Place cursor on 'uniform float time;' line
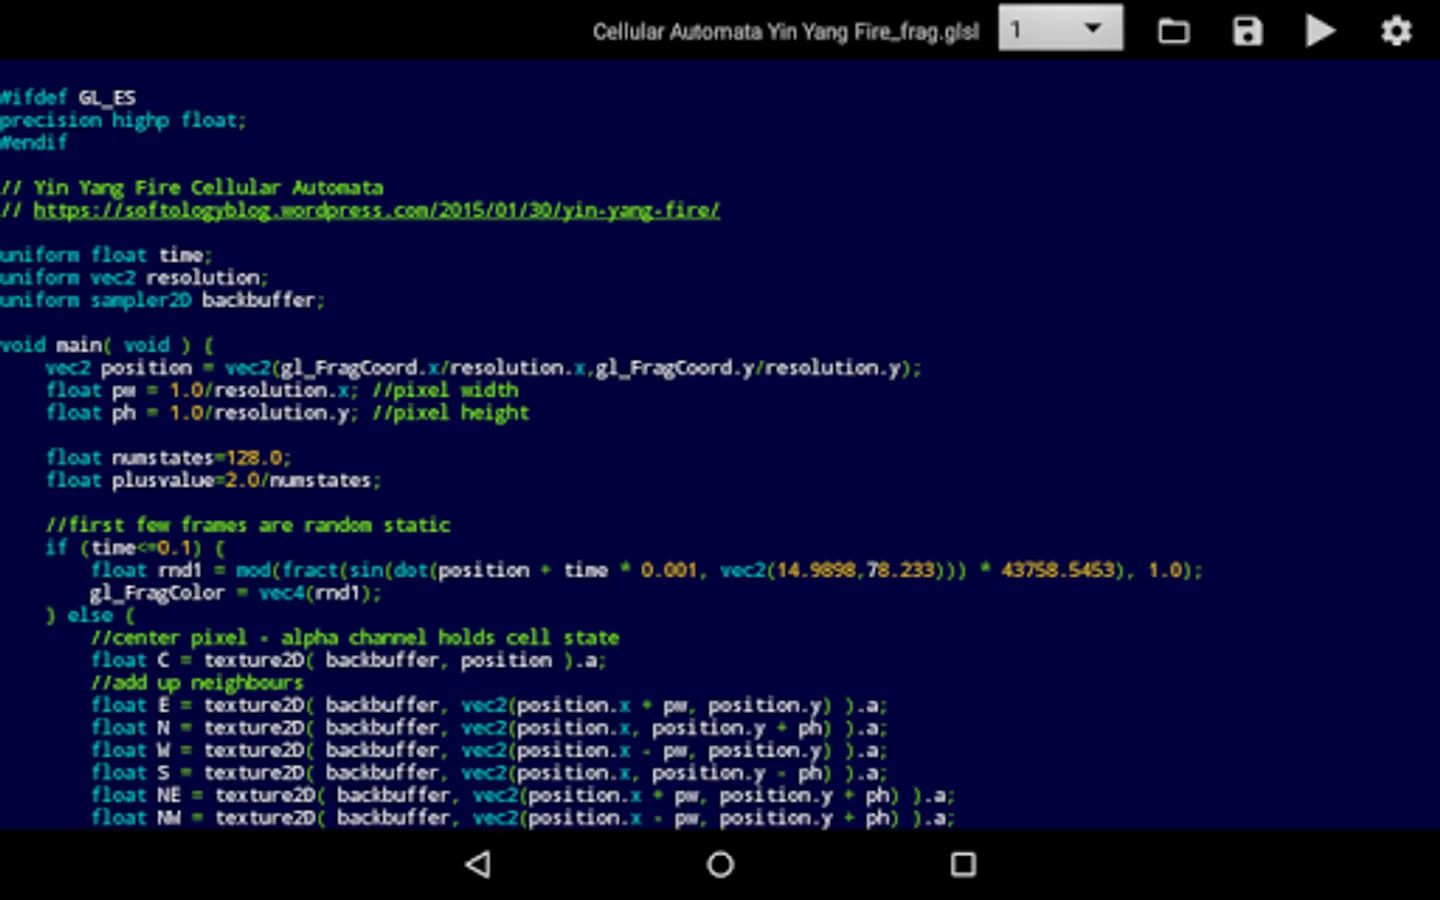This screenshot has height=900, width=1440. point(106,255)
